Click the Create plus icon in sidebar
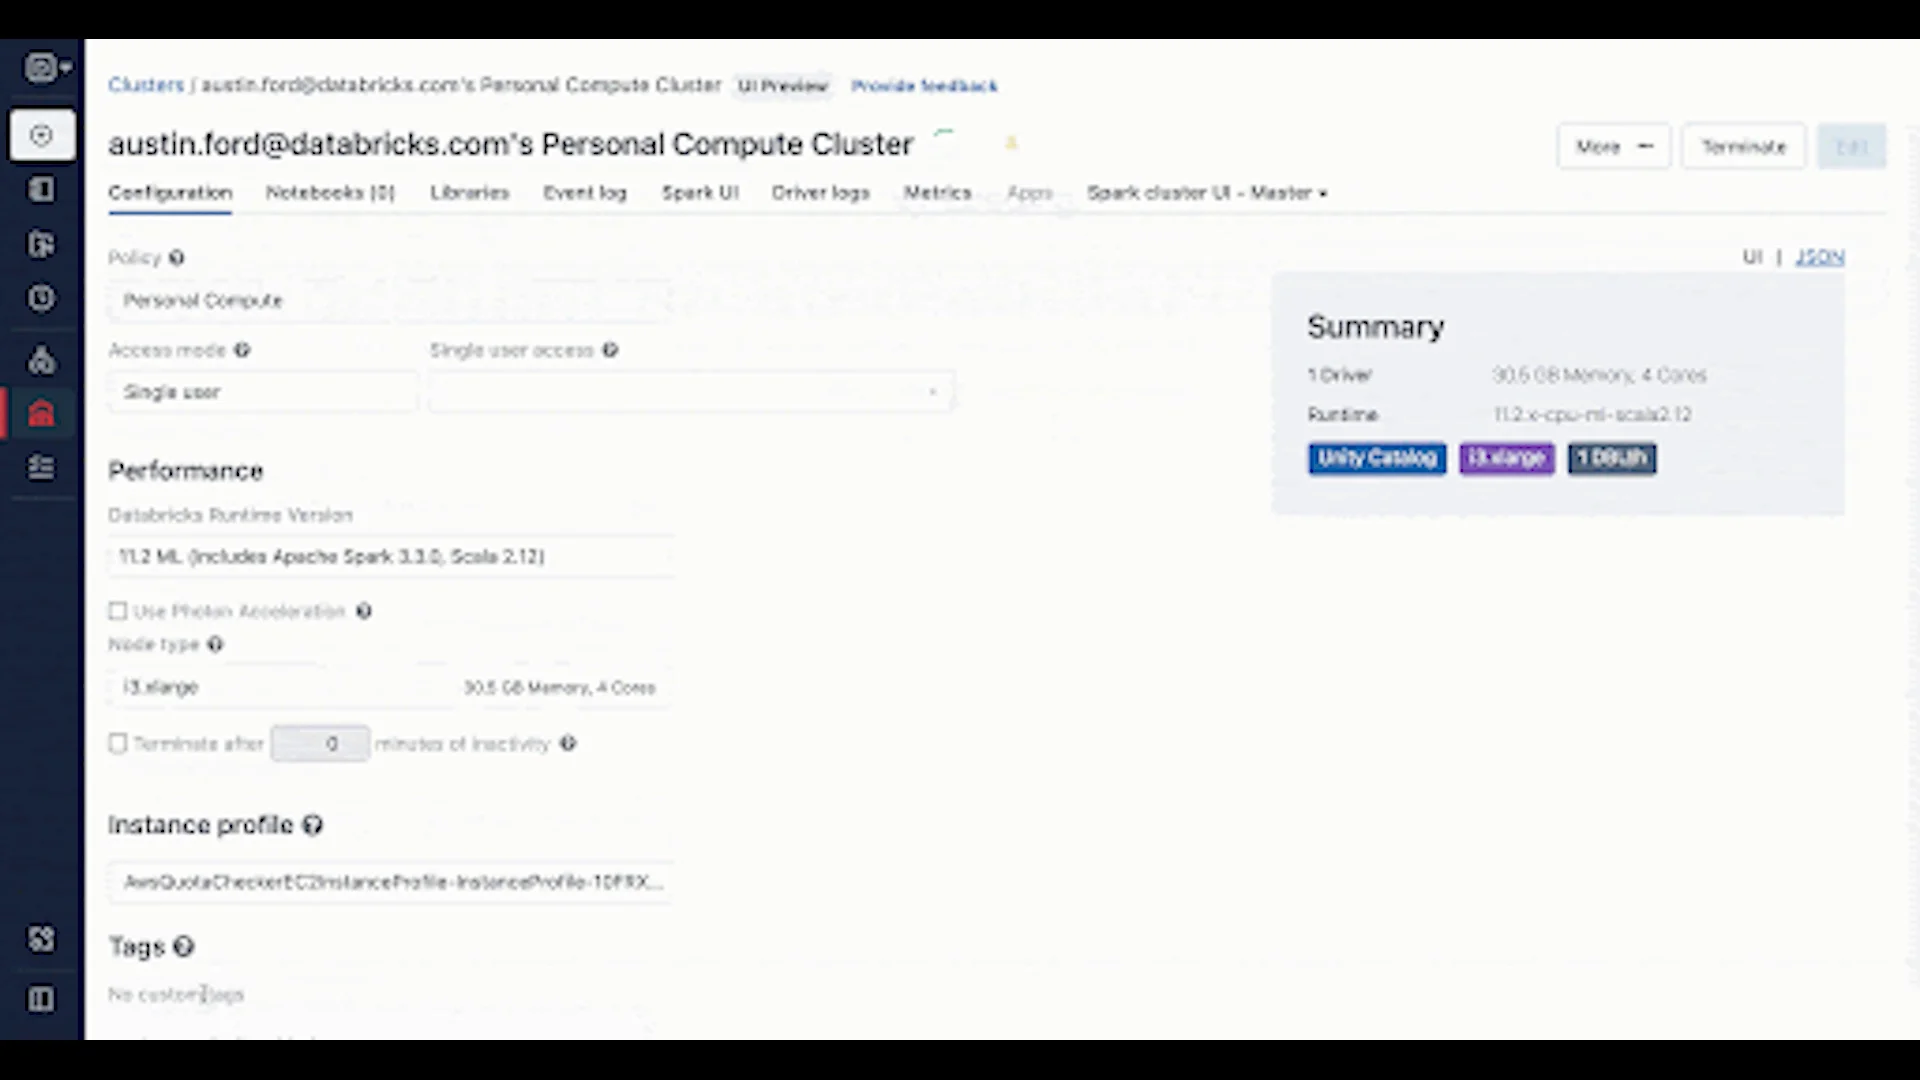 coord(42,135)
